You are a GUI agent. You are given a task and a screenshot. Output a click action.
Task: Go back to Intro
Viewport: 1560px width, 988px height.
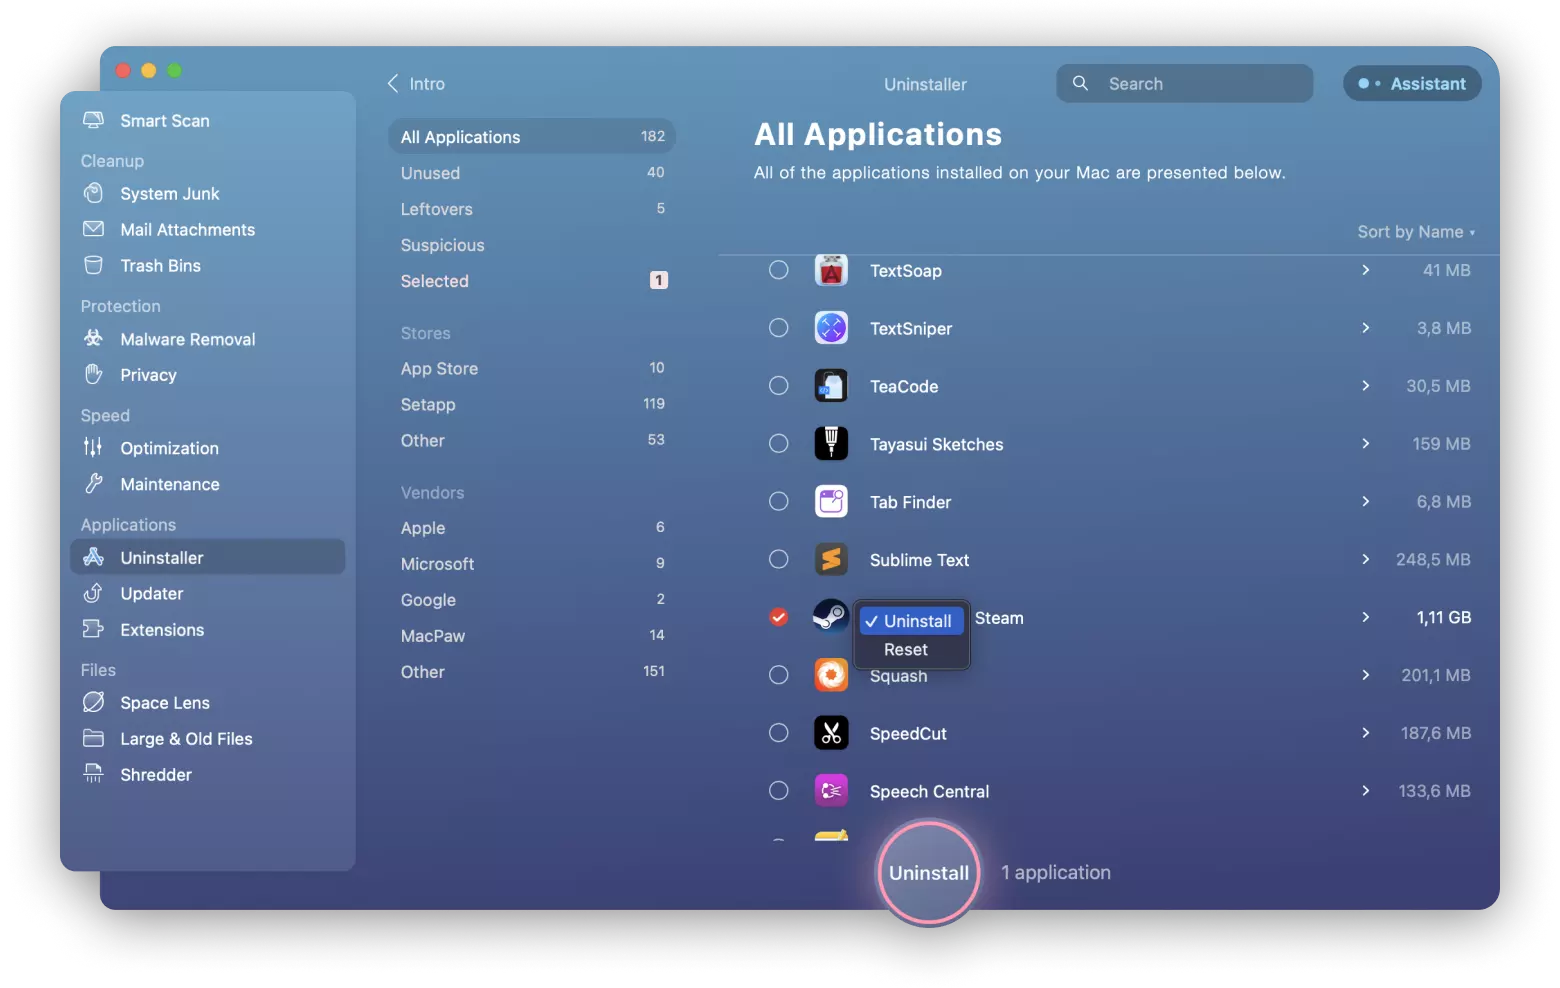[x=416, y=84]
